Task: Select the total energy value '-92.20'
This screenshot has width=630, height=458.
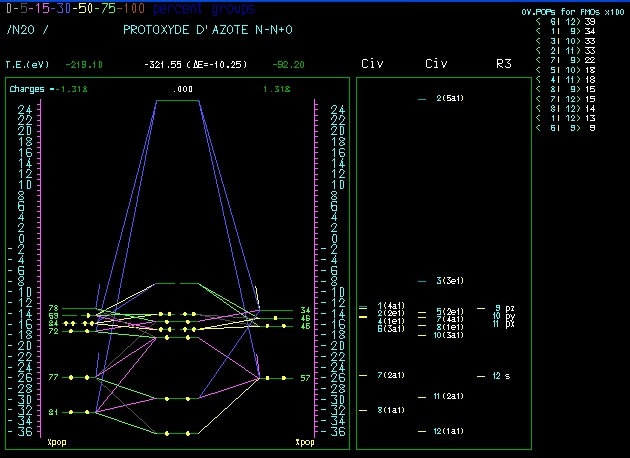Action: tap(288, 64)
